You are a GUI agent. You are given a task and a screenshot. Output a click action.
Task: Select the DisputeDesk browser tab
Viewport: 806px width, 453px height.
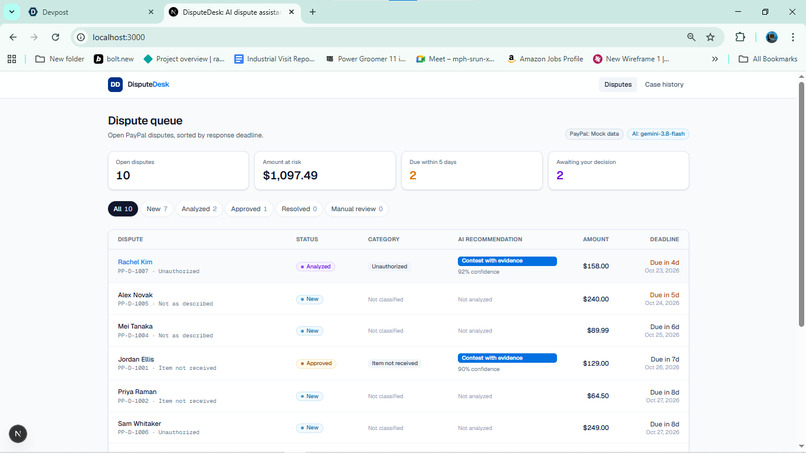coord(231,12)
